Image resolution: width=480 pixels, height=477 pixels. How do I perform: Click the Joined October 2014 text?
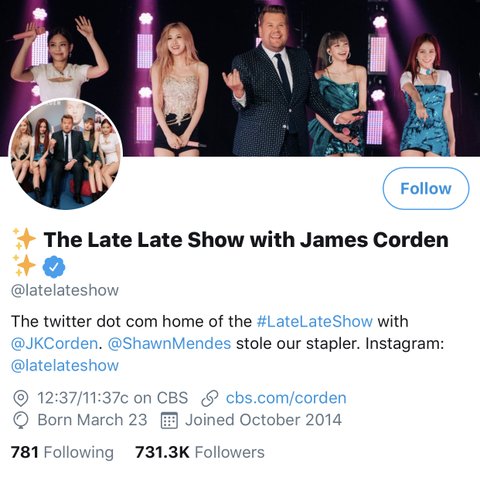pyautogui.click(x=263, y=420)
